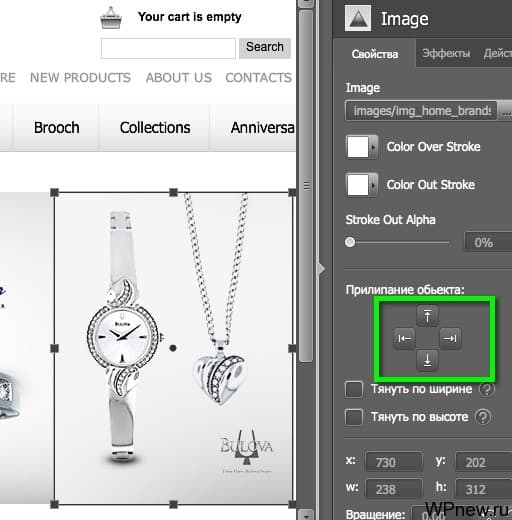The image size is (512, 520).
Task: Open Color Out Stroke dropdown arrow
Action: [373, 184]
